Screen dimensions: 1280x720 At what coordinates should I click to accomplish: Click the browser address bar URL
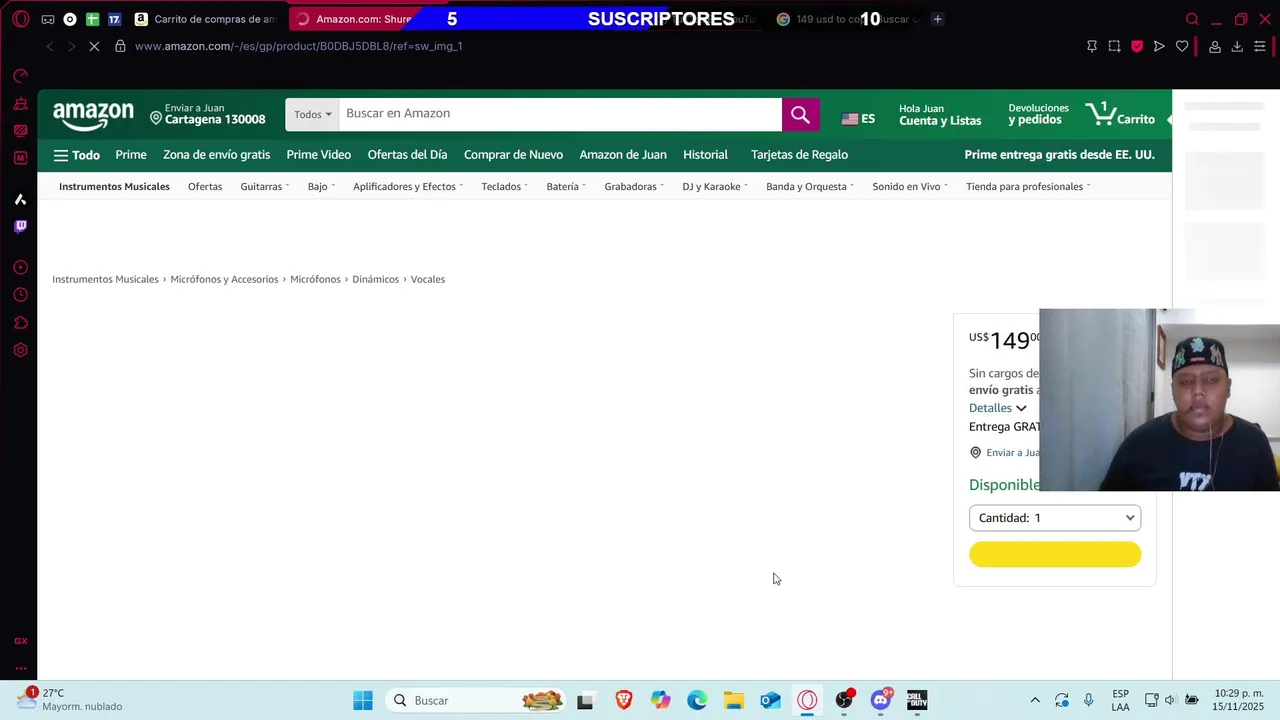(x=299, y=46)
